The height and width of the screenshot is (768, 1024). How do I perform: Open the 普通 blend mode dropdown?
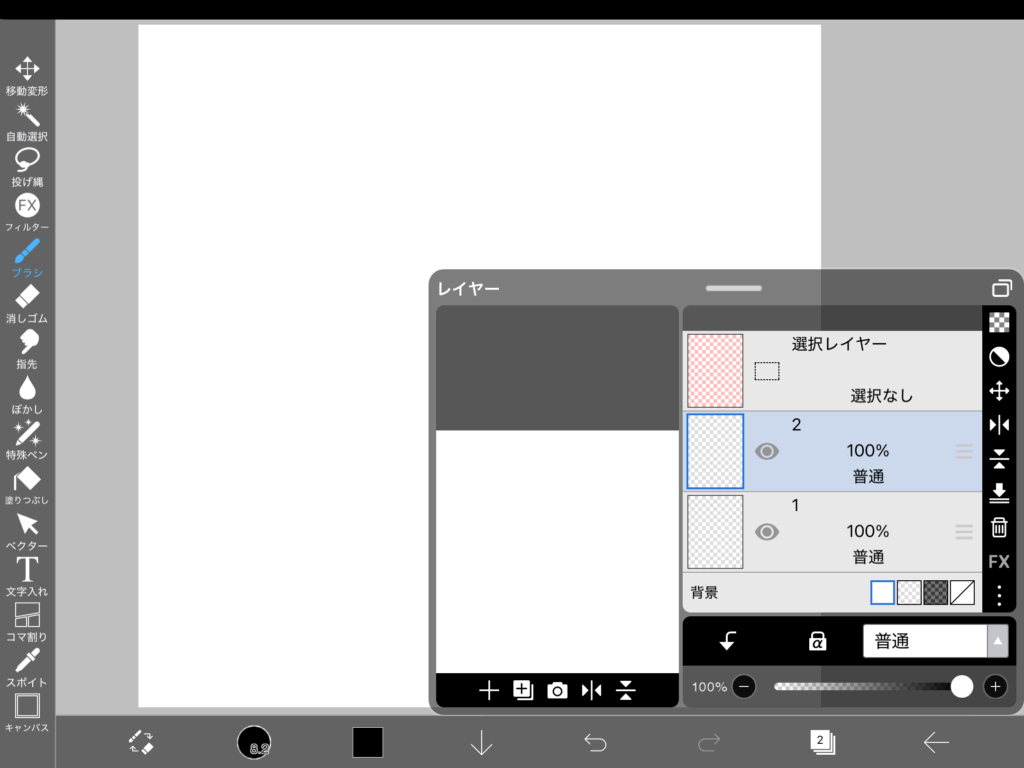tap(935, 641)
